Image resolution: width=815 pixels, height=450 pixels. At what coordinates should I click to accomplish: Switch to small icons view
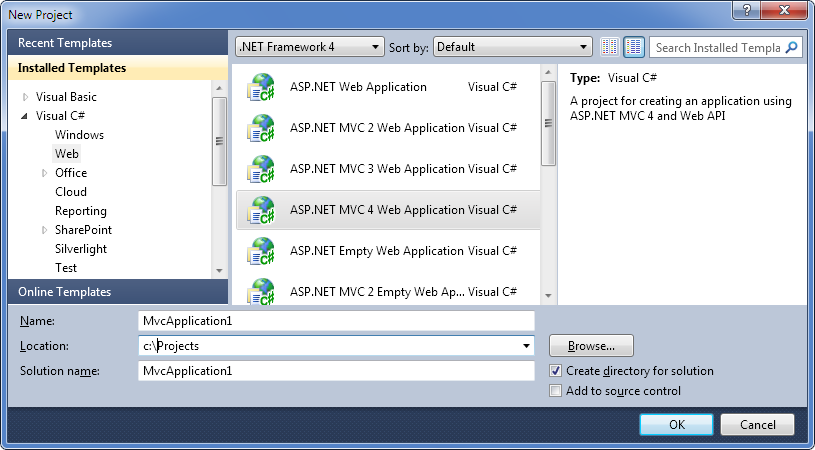point(610,47)
